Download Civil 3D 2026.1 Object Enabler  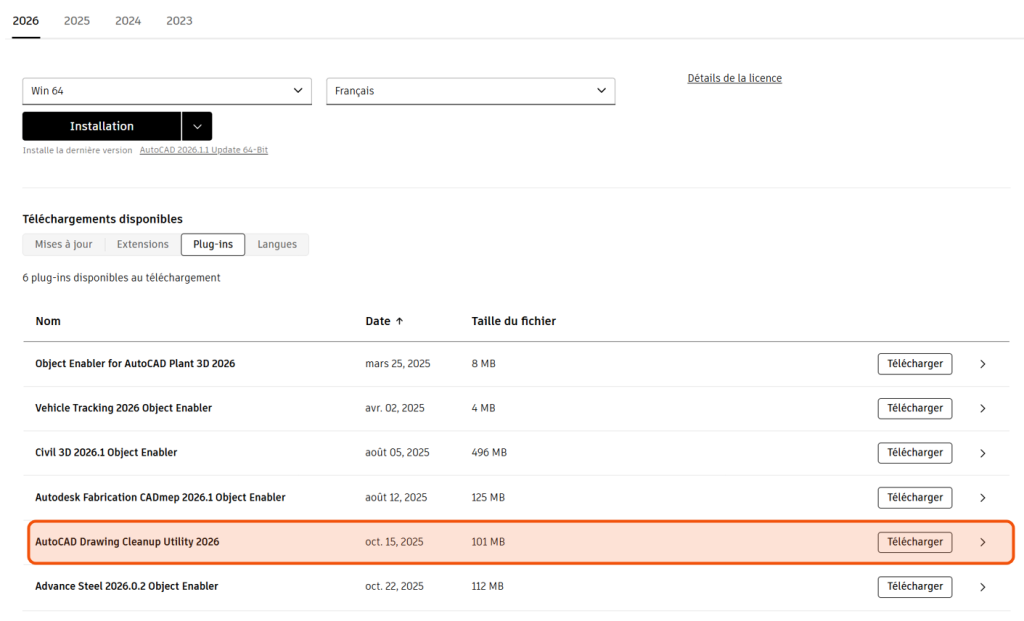pos(914,453)
